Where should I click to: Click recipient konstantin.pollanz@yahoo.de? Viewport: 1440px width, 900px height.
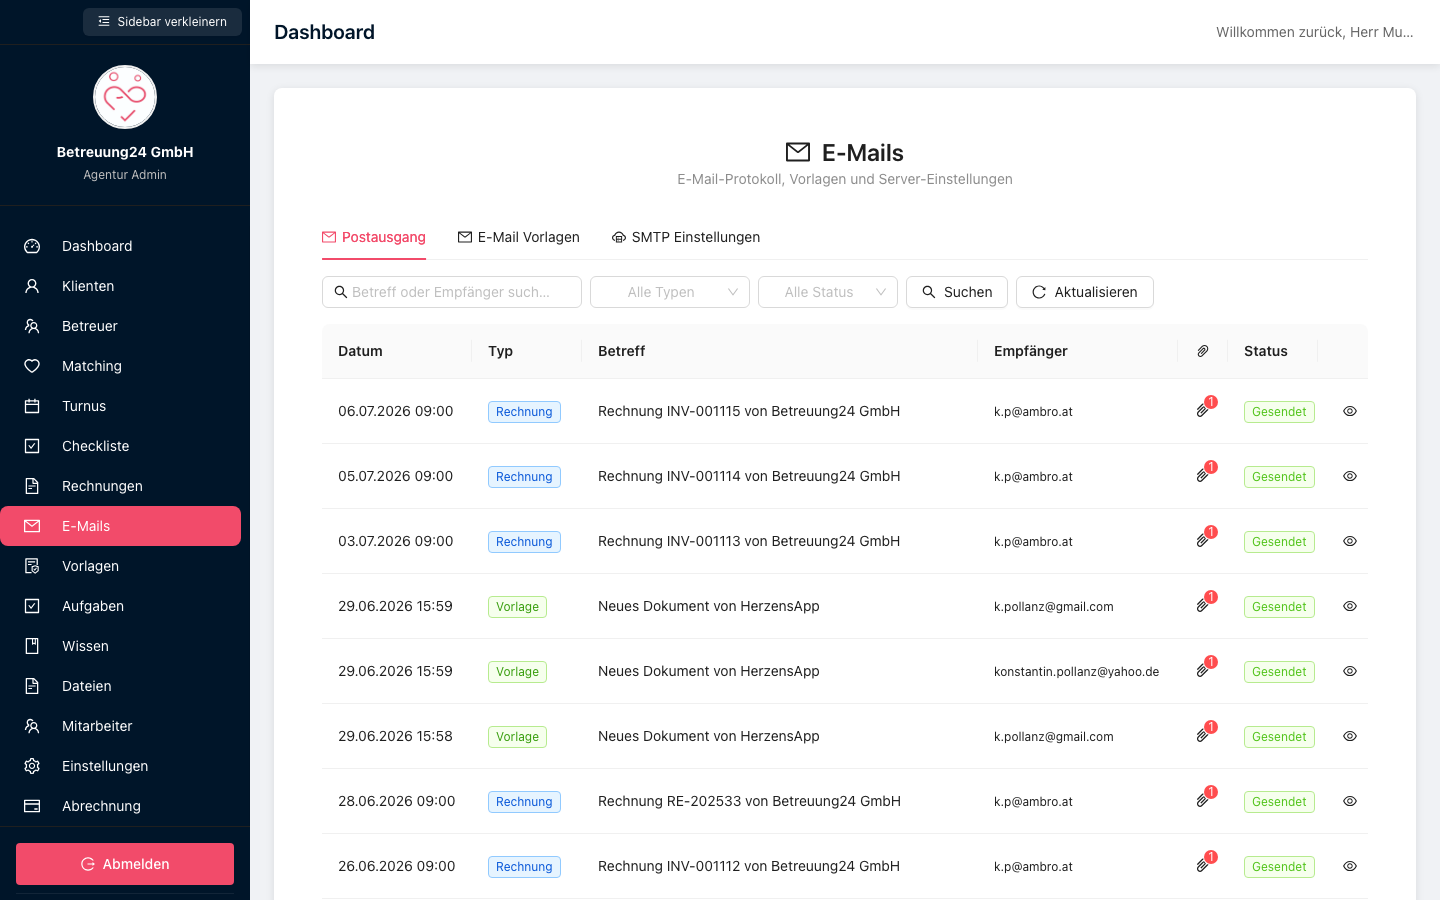(x=1076, y=672)
